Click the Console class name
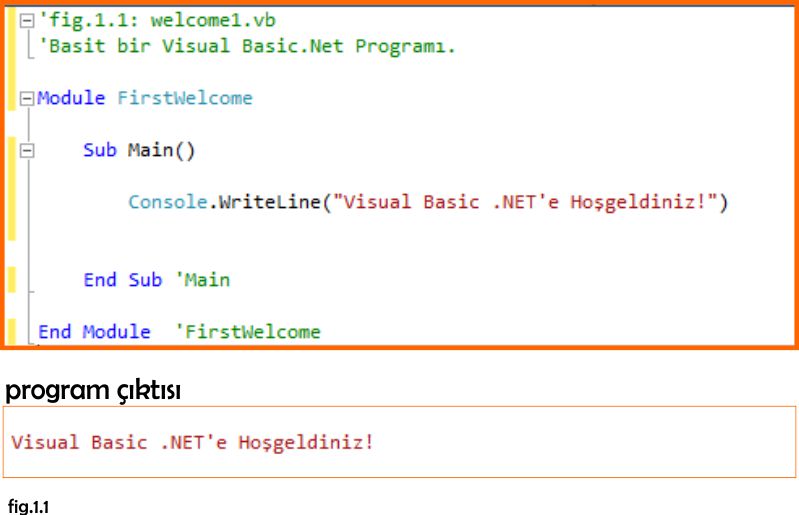 point(168,202)
